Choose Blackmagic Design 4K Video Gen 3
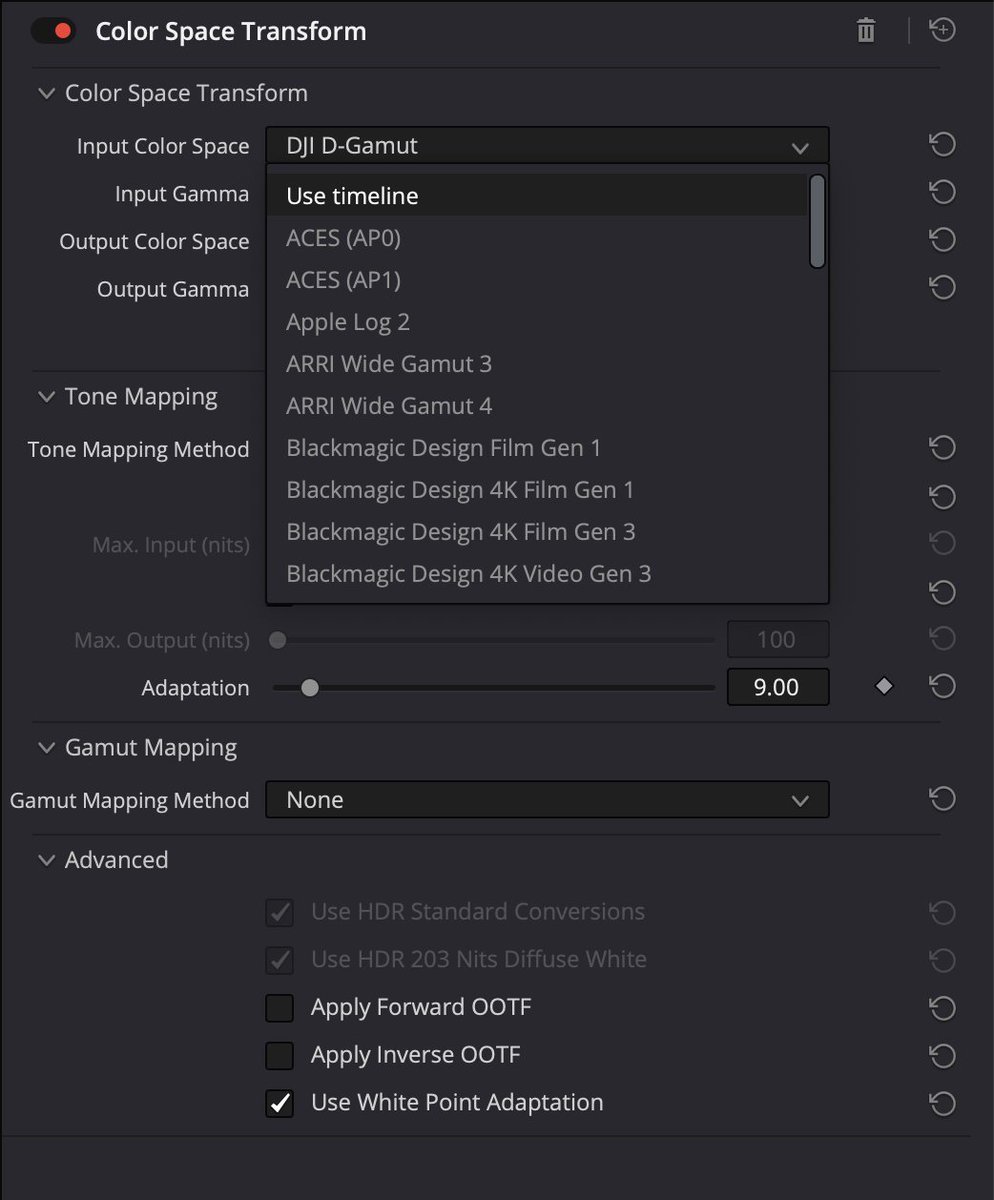The image size is (994, 1200). pos(537,574)
